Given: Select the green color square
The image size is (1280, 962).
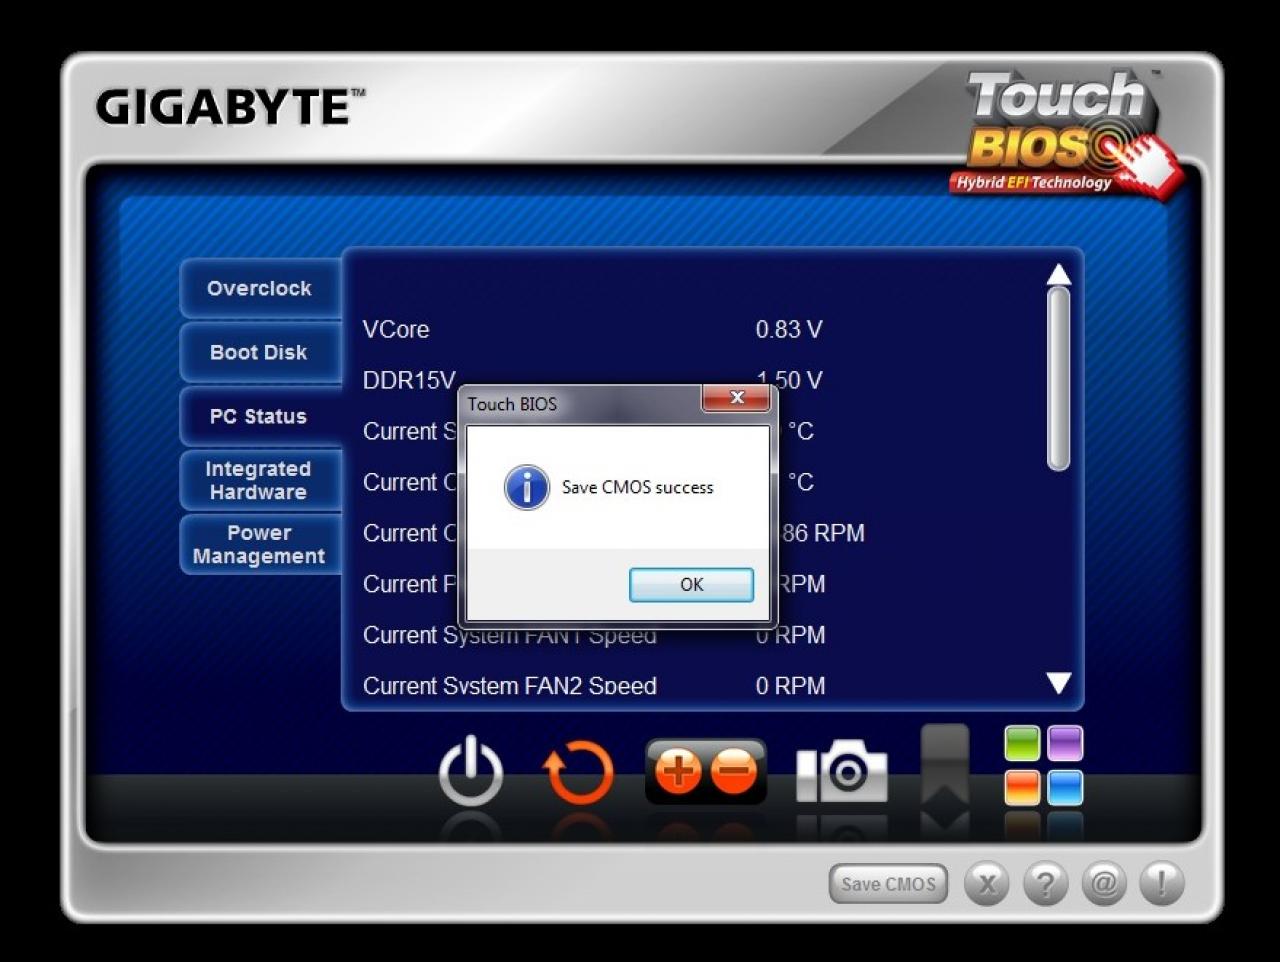Looking at the screenshot, I should pos(1023,744).
